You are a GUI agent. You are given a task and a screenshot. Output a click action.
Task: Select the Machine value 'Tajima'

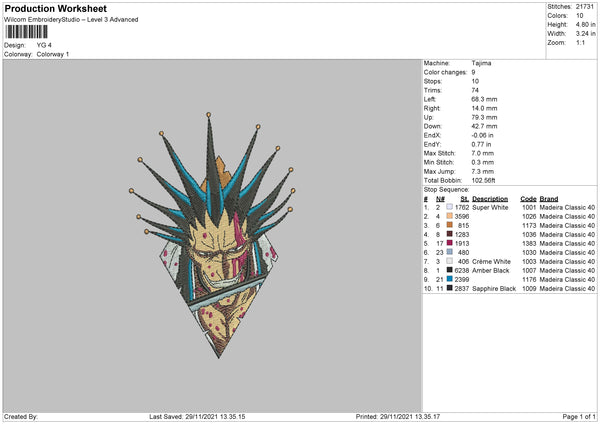pos(481,63)
